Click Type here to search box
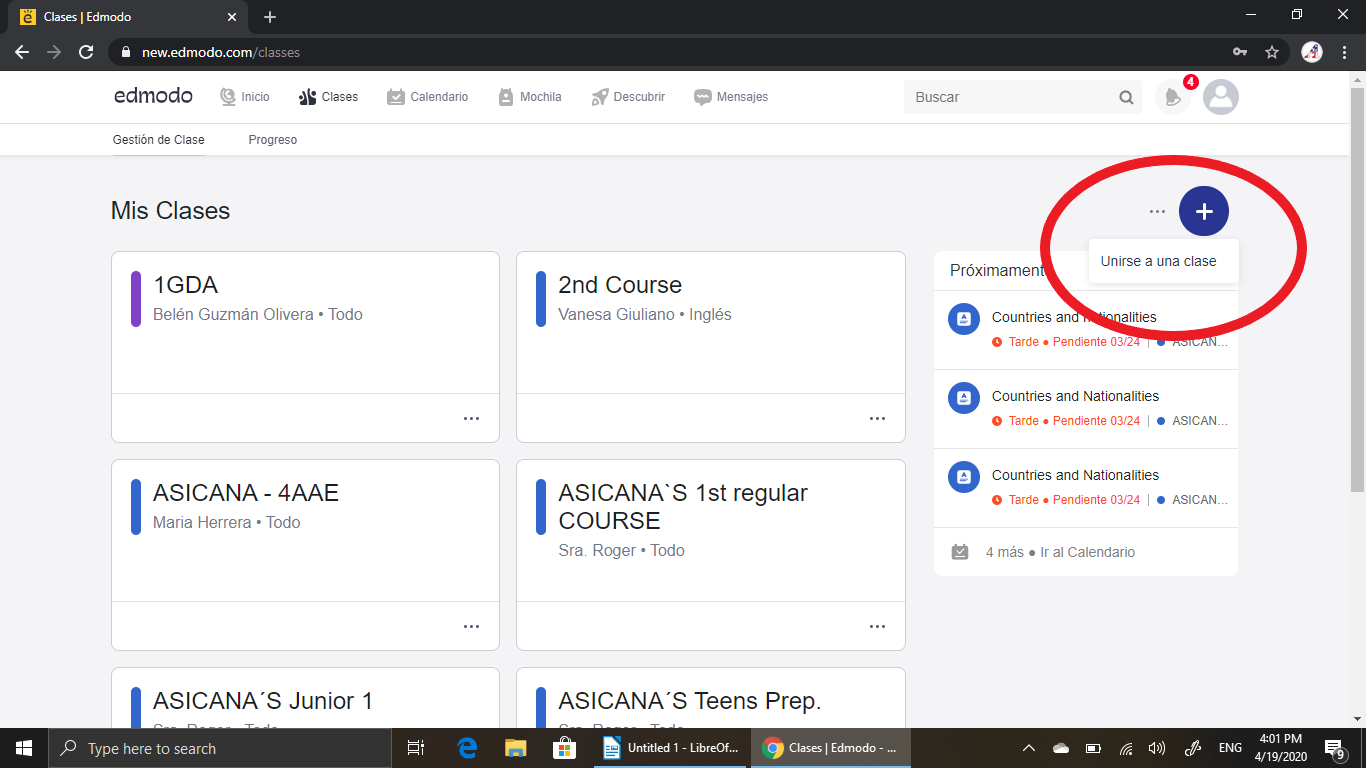 (220, 748)
